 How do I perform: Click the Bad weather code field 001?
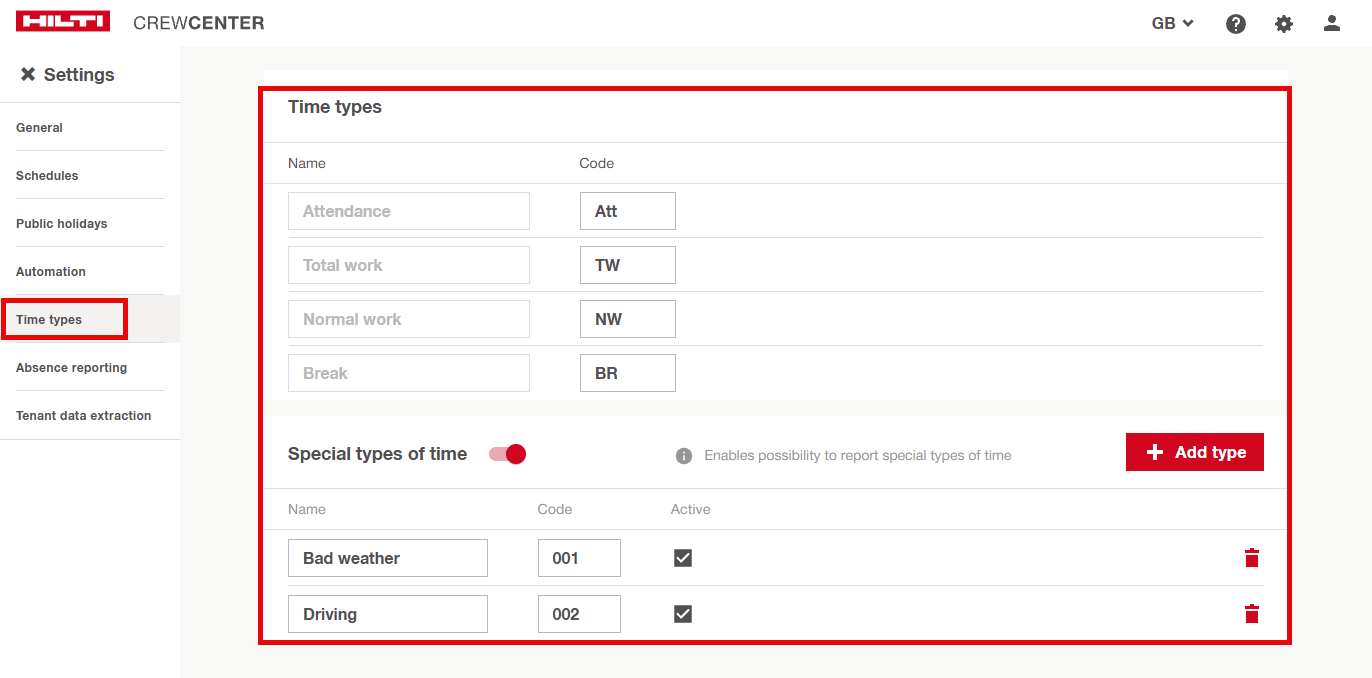point(578,558)
